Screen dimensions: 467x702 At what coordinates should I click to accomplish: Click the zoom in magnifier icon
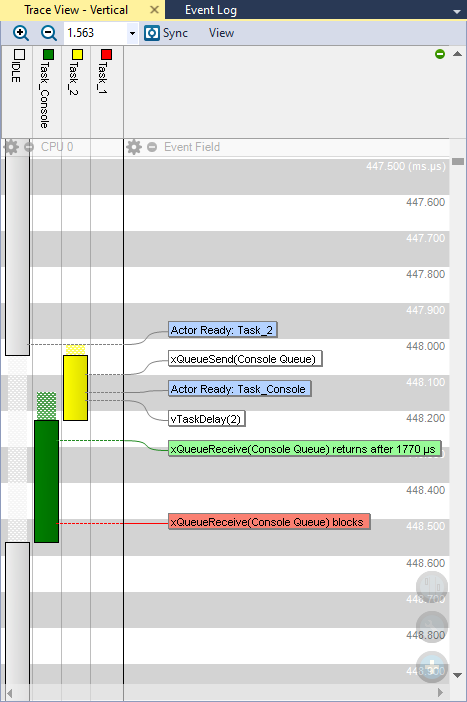(21, 33)
